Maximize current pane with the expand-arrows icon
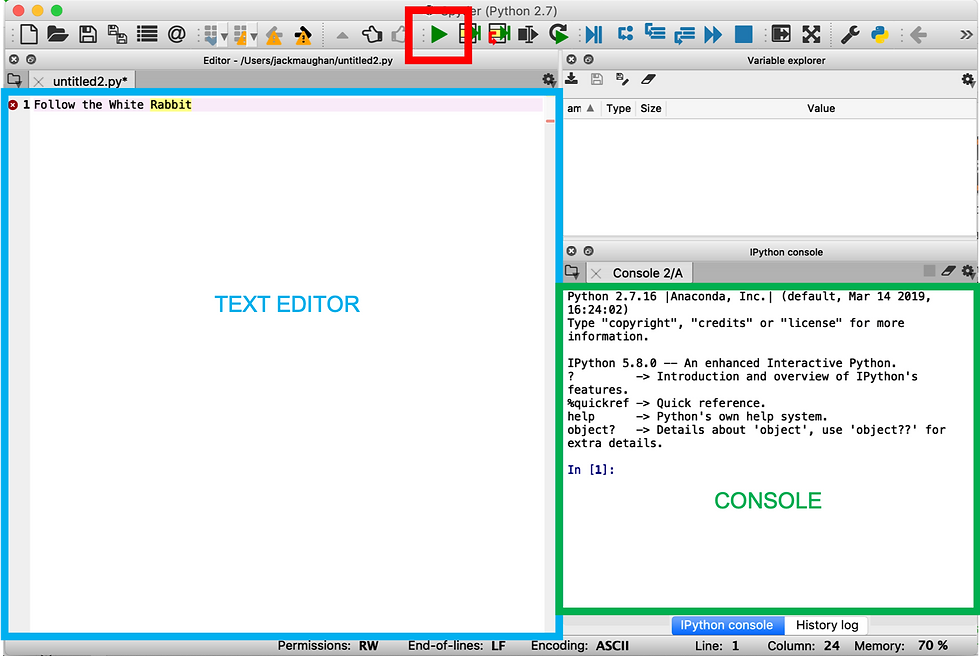This screenshot has width=980, height=656. 811,34
